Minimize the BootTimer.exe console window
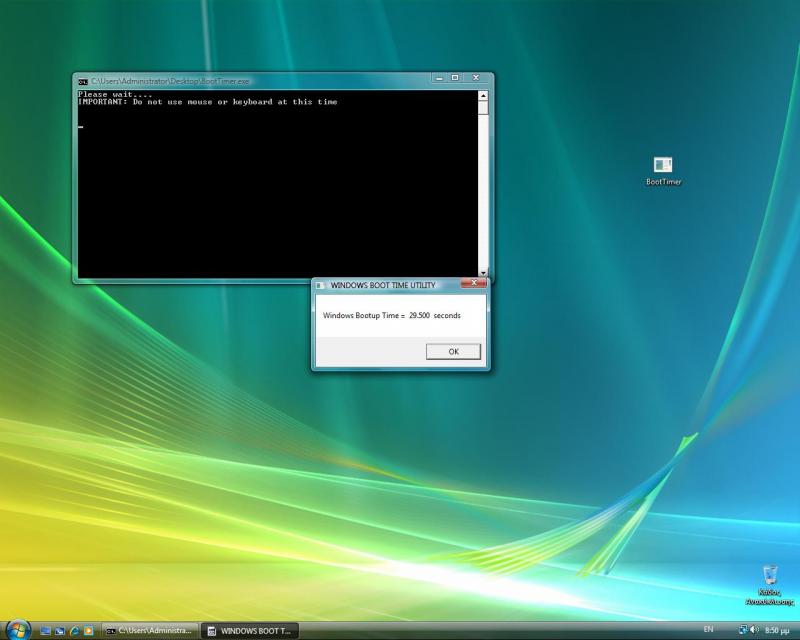Image resolution: width=800 pixels, height=640 pixels. point(439,78)
